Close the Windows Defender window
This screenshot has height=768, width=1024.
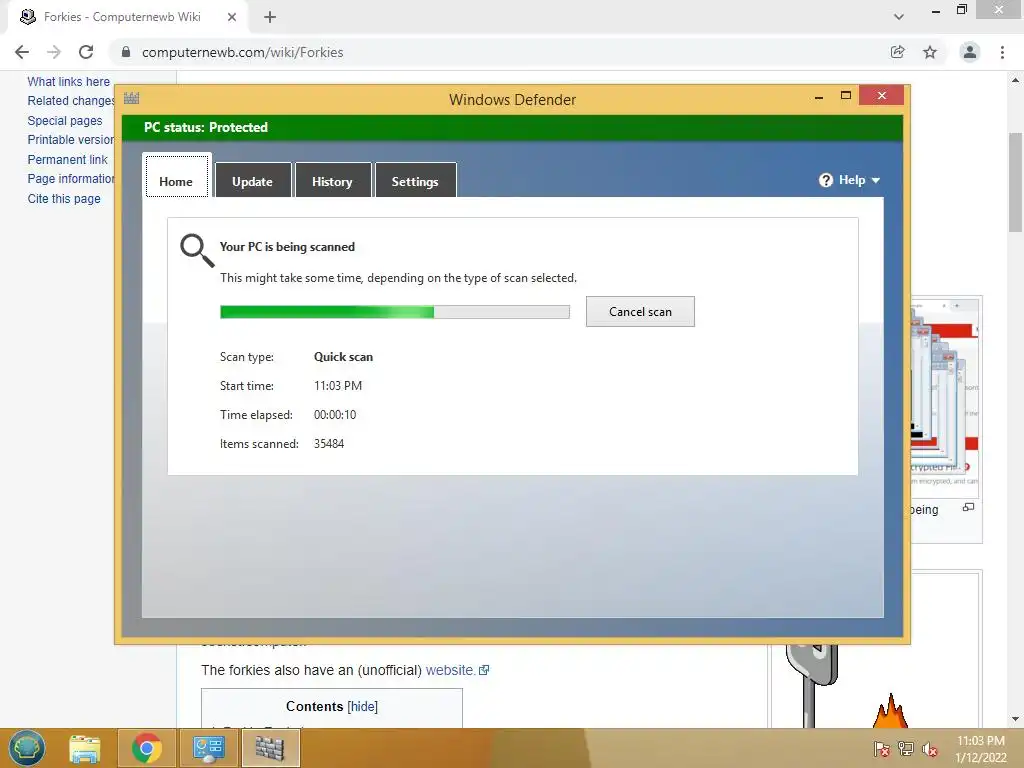tap(882, 95)
